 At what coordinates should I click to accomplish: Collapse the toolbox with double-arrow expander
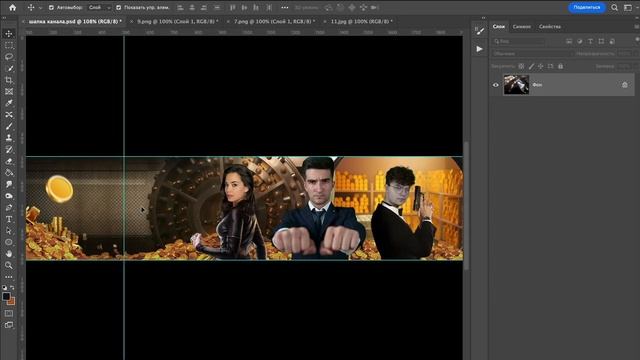[x=4, y=18]
